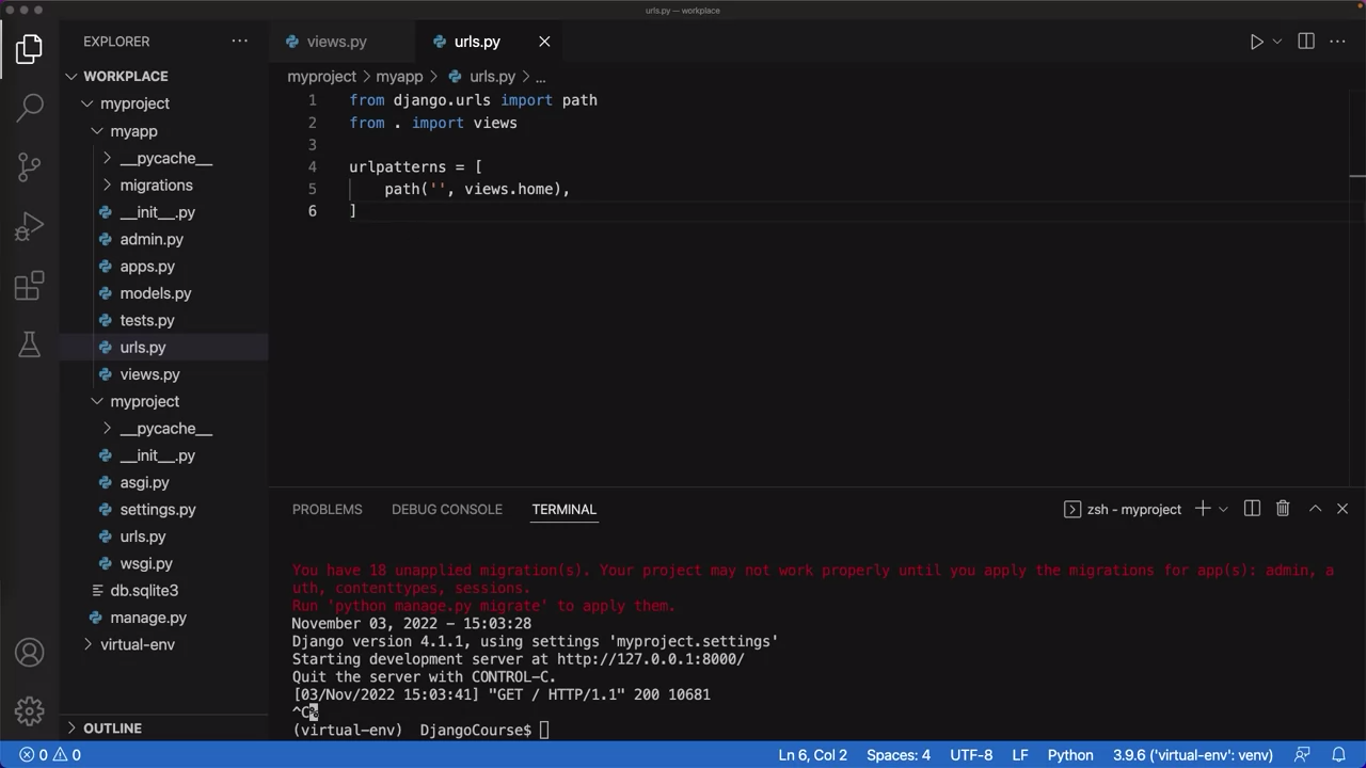Click the Spaces: 4 indentation setting
The height and width of the screenshot is (768, 1366).
click(x=898, y=755)
